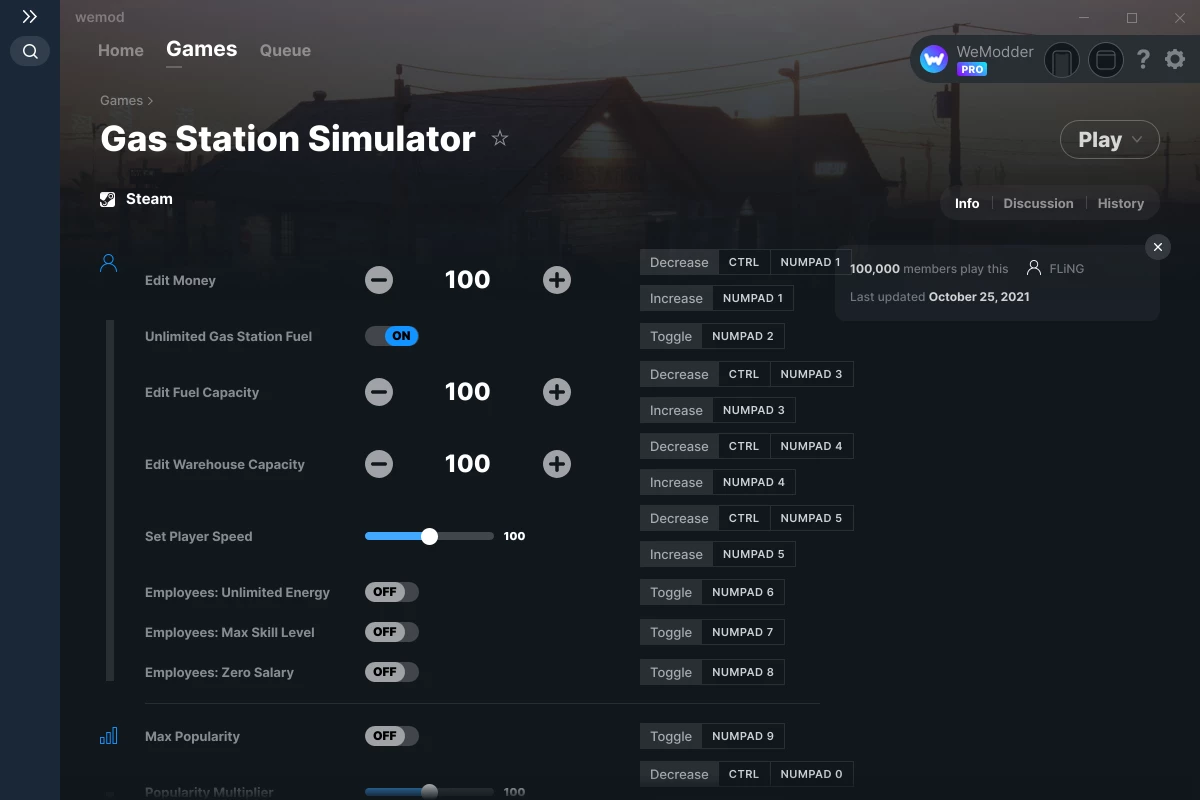
Task: Click the Steam platform icon
Action: point(107,198)
